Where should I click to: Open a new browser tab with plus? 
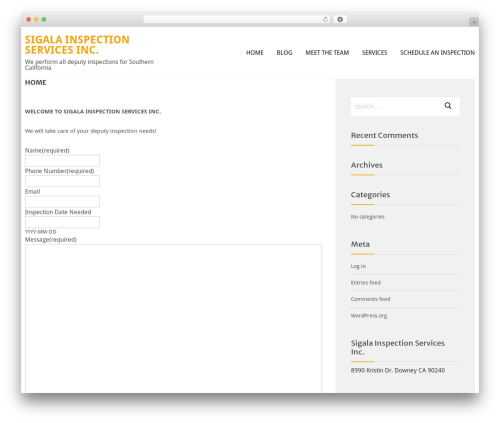[x=474, y=22]
